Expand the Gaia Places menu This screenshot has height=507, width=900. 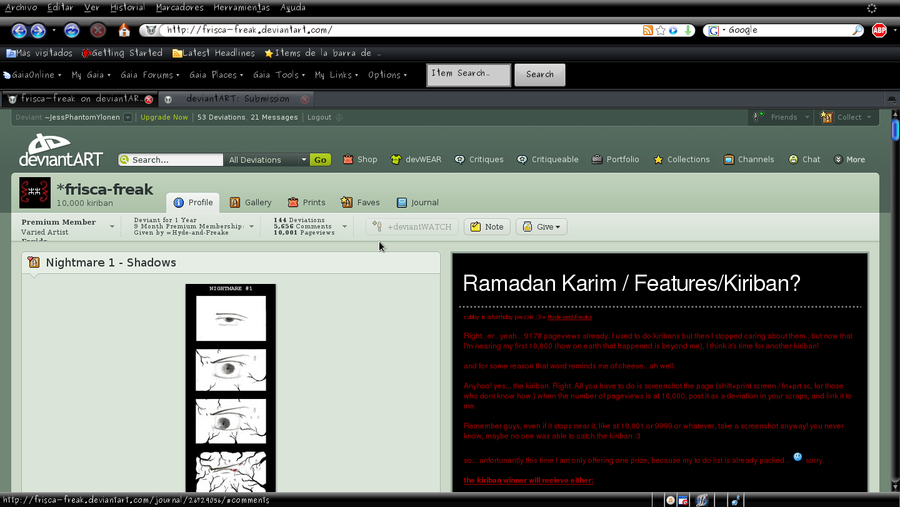216,75
